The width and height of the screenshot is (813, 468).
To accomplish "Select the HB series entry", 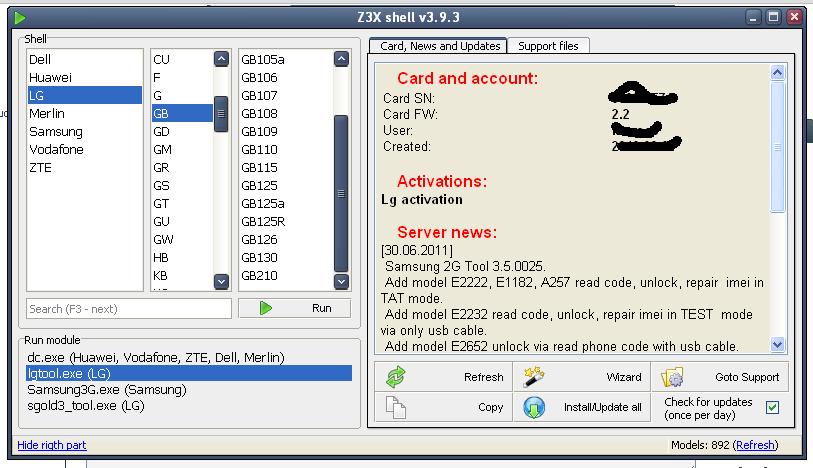I will 182,258.
